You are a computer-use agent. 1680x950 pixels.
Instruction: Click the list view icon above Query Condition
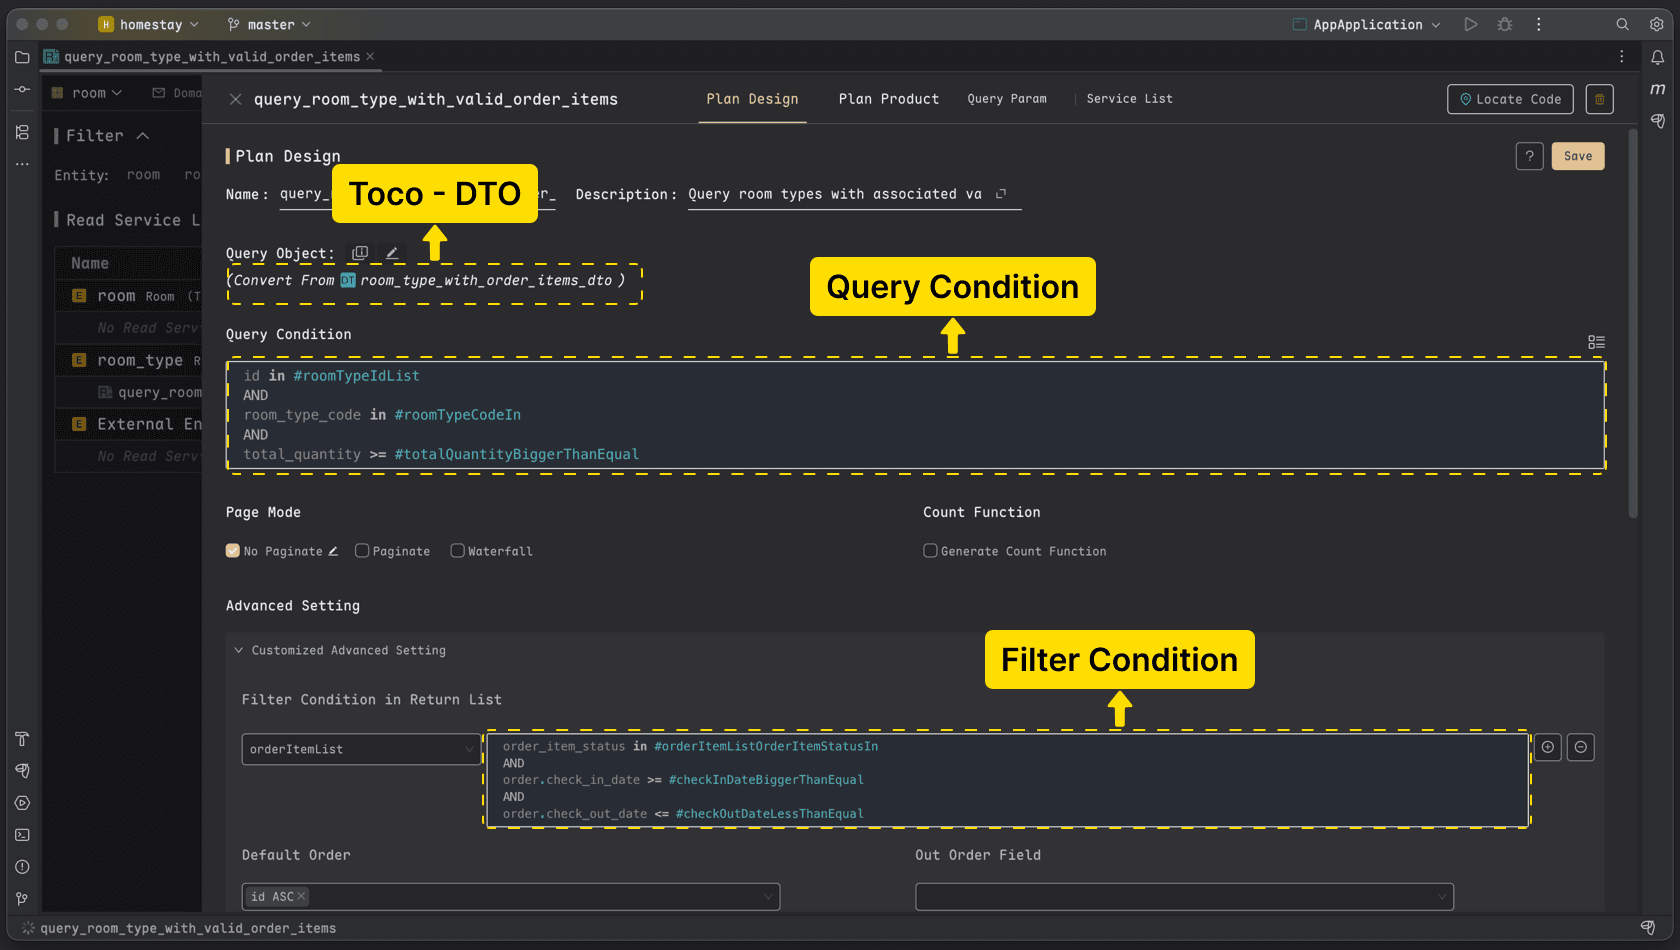click(x=1596, y=342)
